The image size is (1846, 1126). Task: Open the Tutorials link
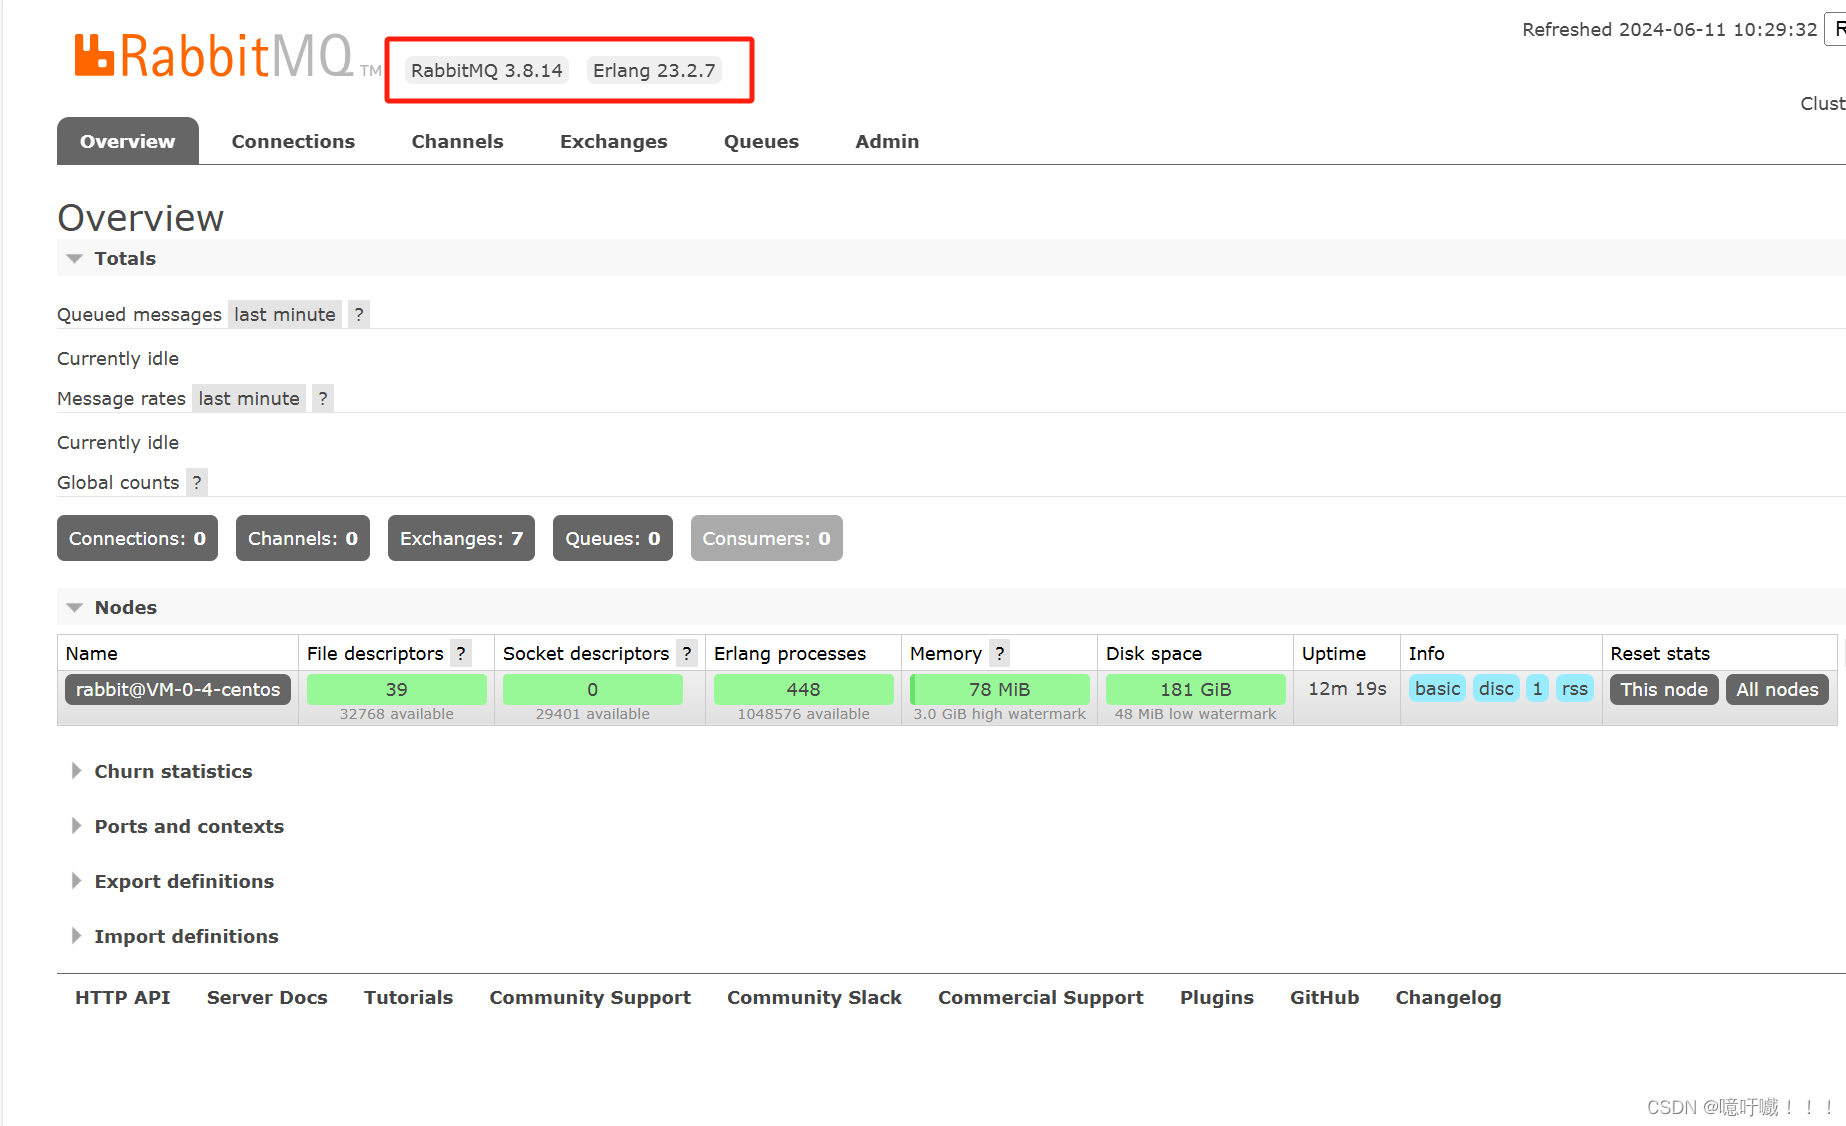(408, 997)
